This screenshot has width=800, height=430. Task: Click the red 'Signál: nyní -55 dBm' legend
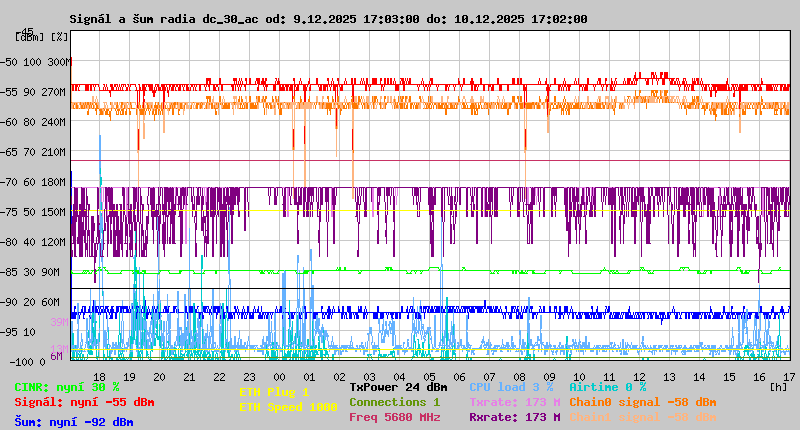coord(84,402)
